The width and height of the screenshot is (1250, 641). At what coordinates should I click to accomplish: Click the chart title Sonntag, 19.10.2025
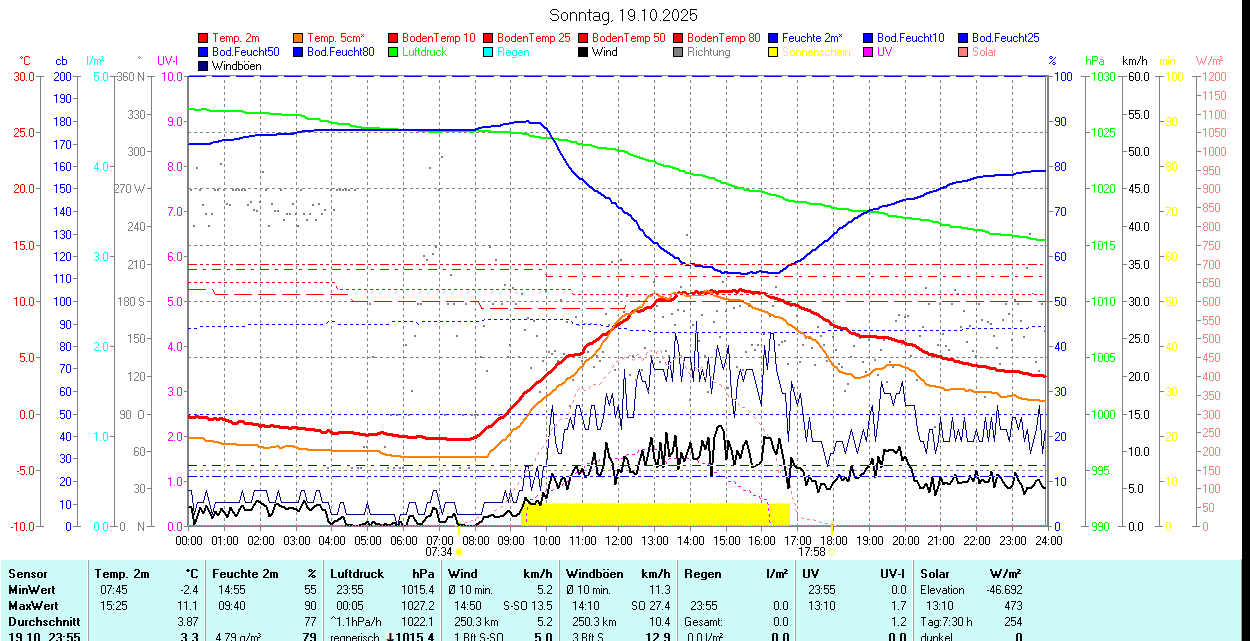(623, 15)
